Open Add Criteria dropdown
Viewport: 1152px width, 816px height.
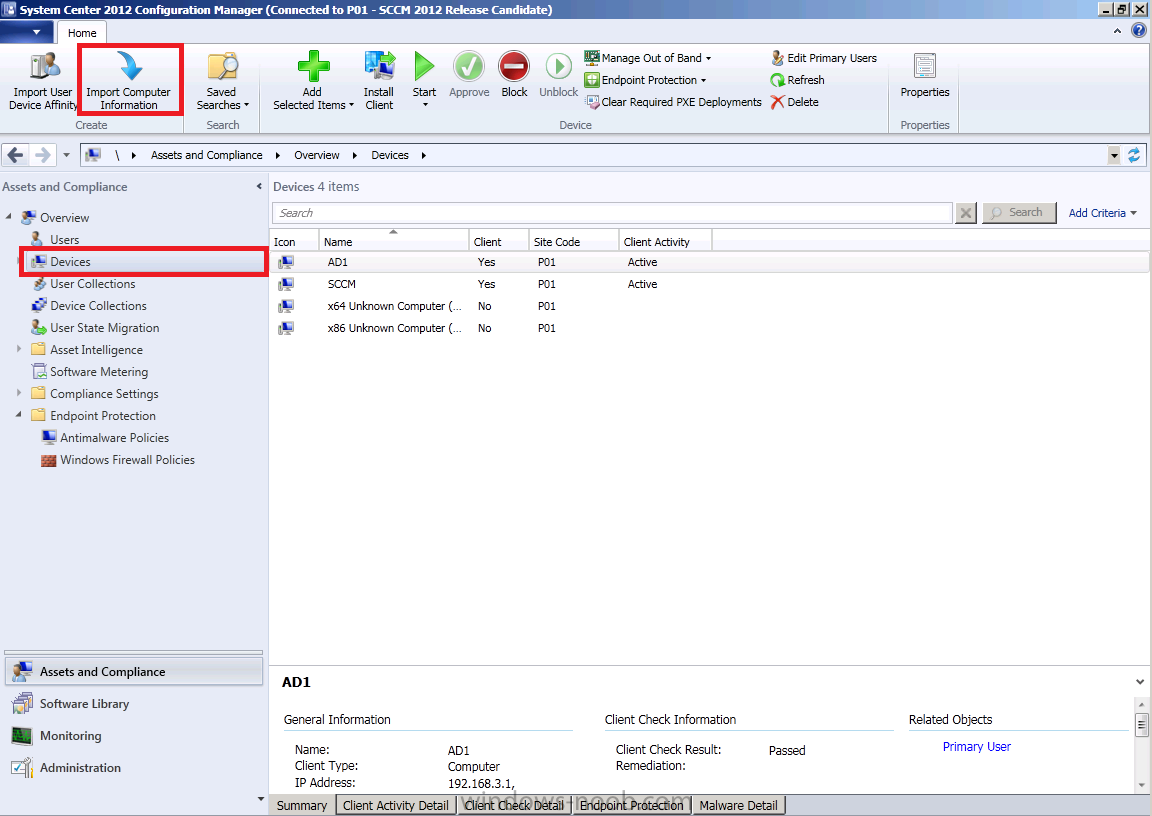click(1102, 213)
